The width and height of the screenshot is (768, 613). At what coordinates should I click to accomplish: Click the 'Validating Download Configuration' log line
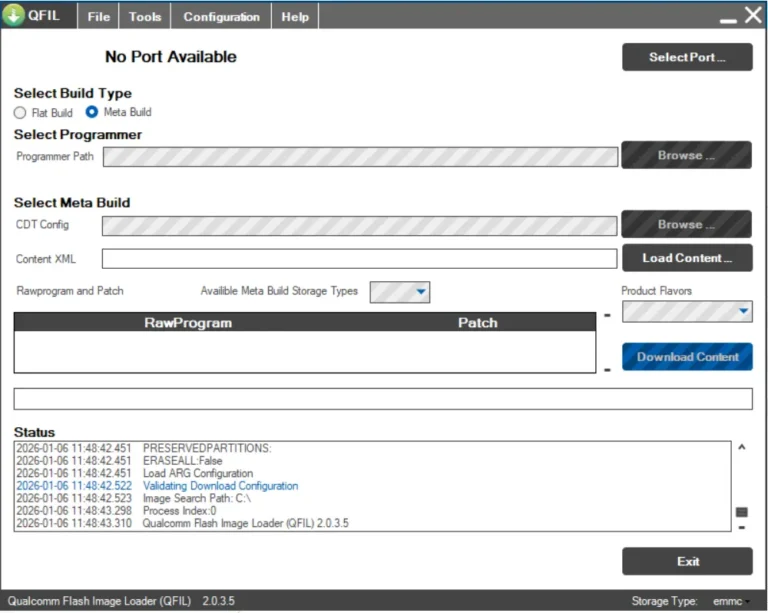220,486
